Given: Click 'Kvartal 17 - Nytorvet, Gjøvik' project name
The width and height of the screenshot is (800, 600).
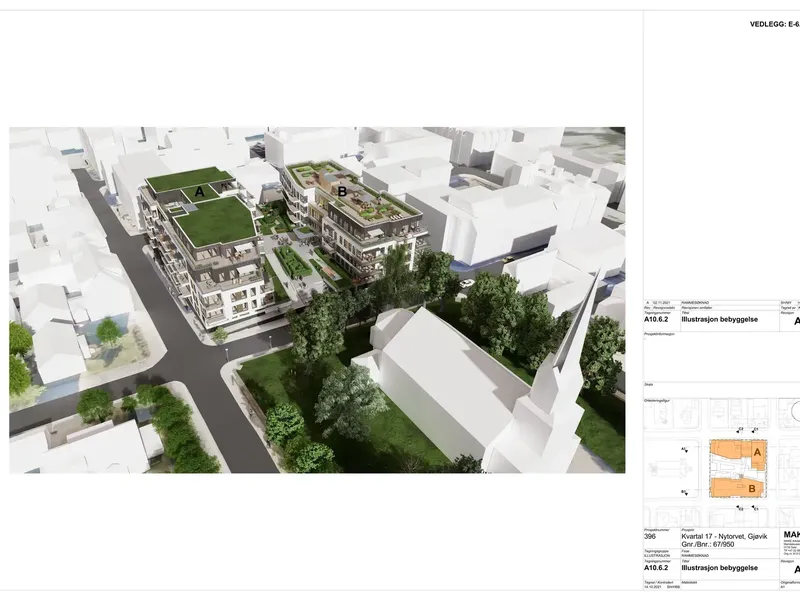Looking at the screenshot, I should click(724, 536).
